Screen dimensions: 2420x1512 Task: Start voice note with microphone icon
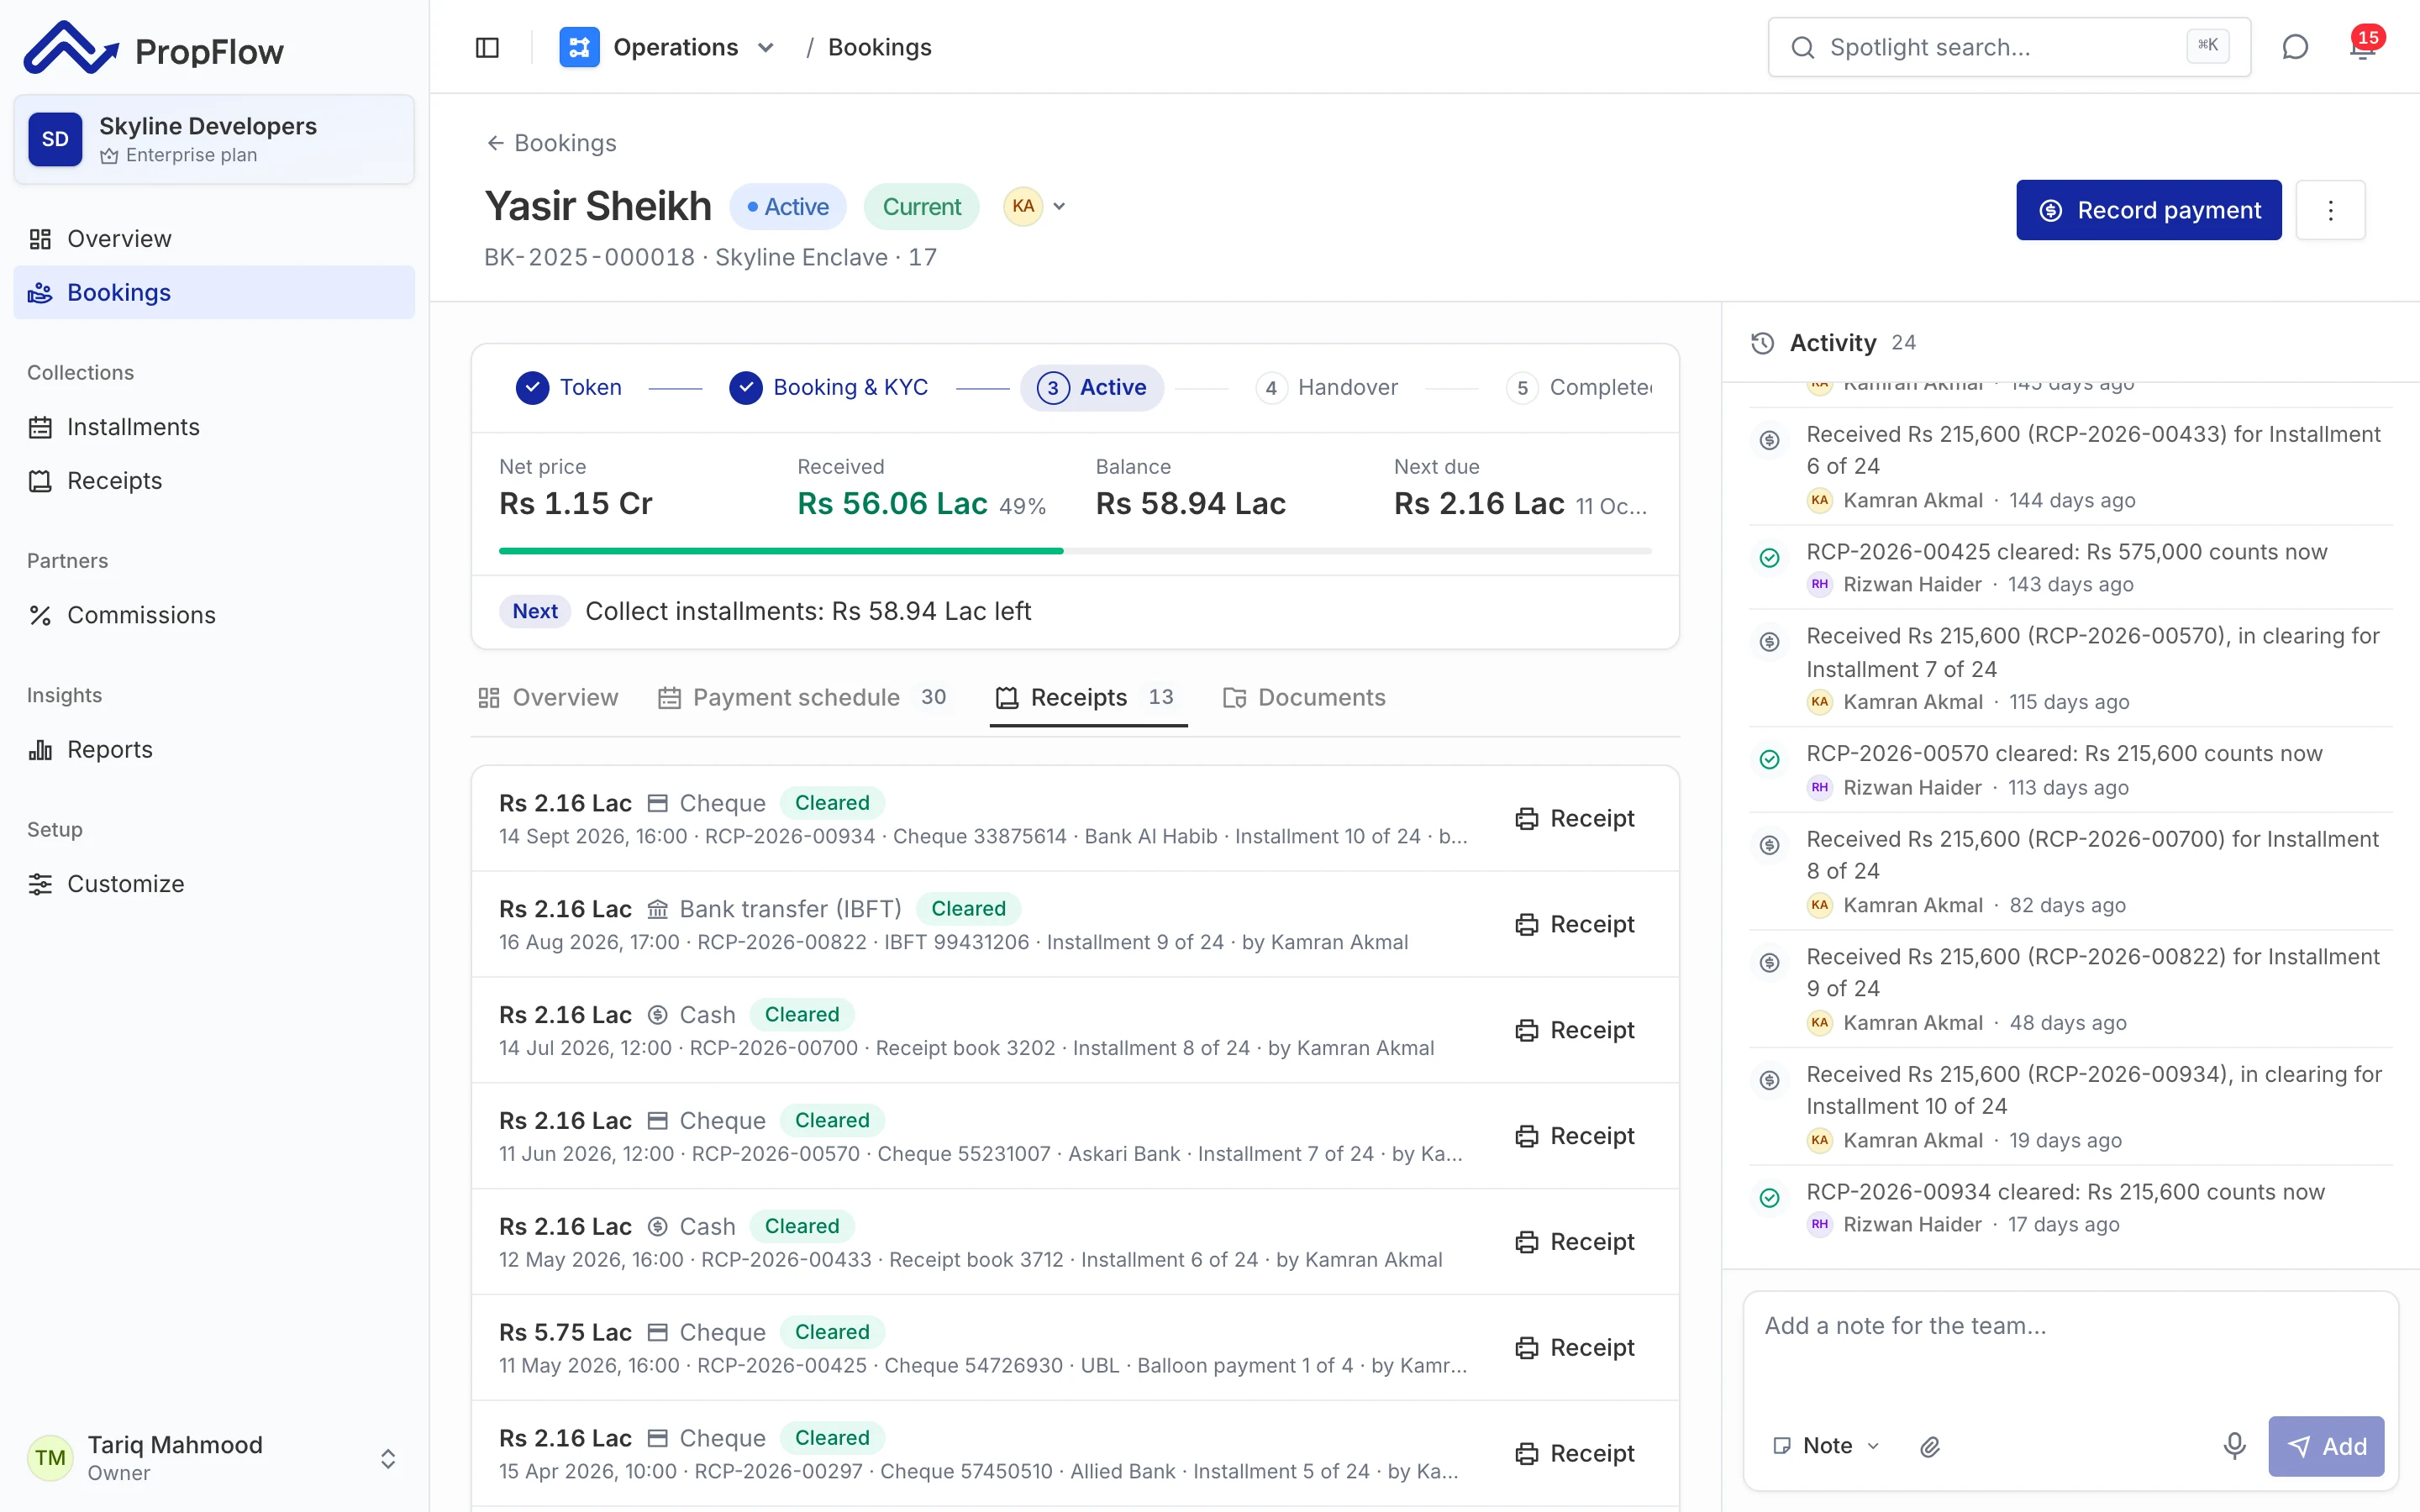(x=2234, y=1446)
